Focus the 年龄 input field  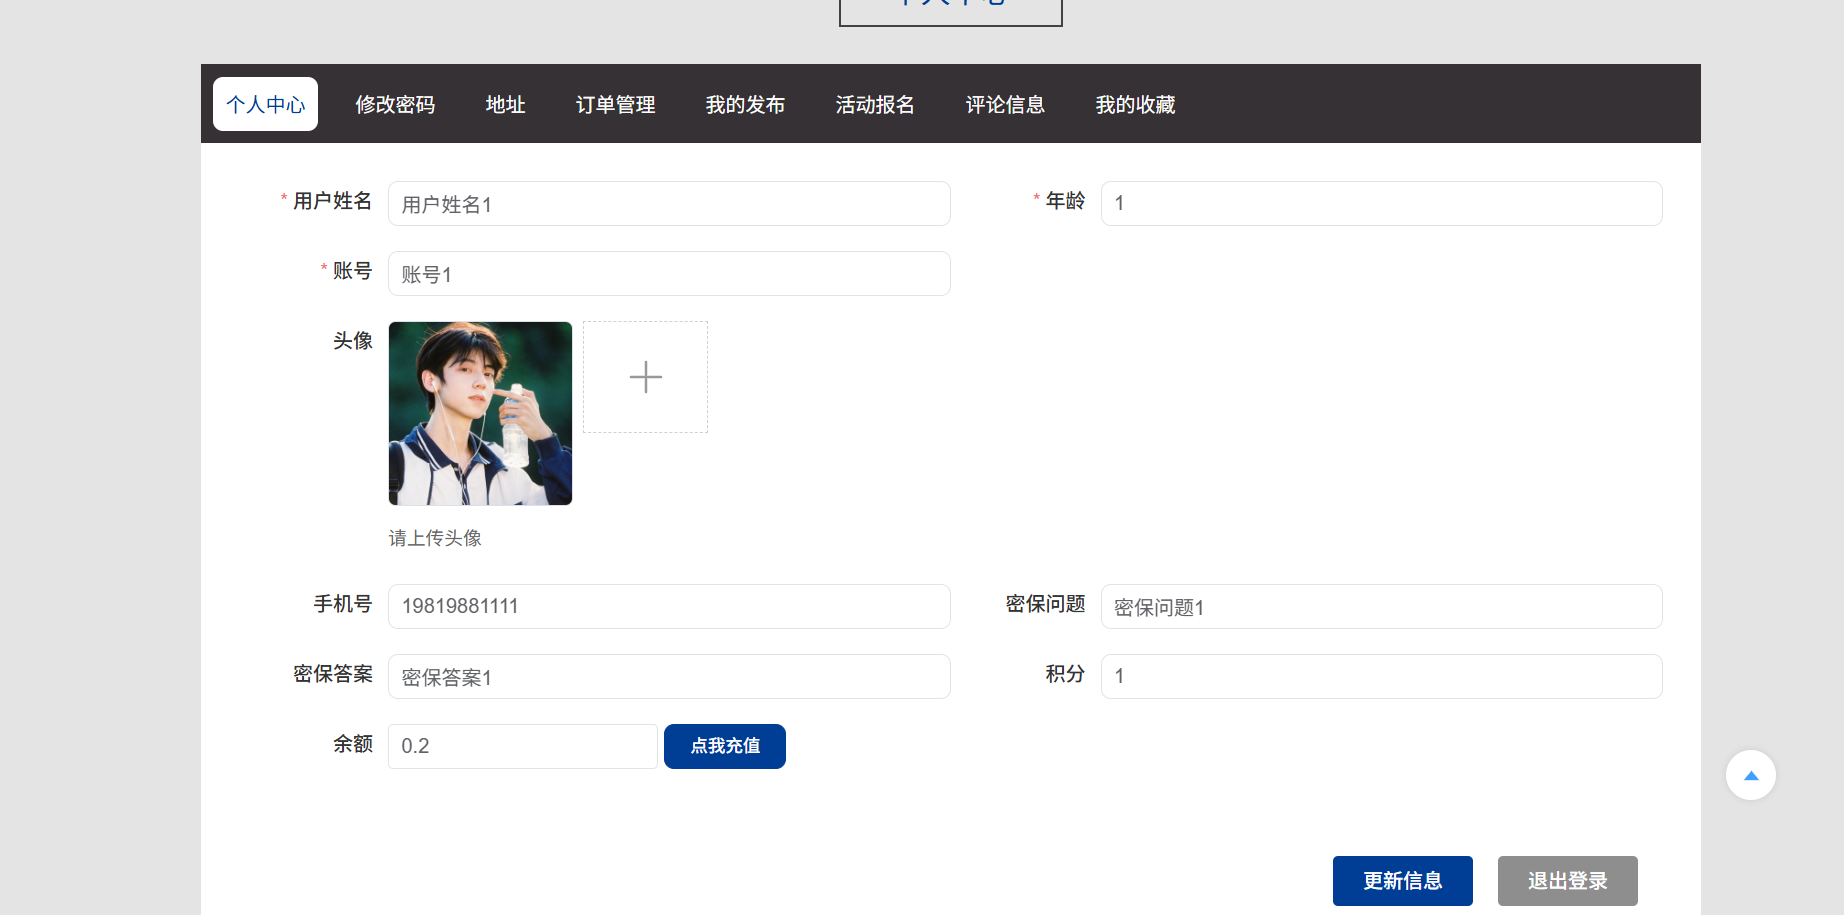1381,203
